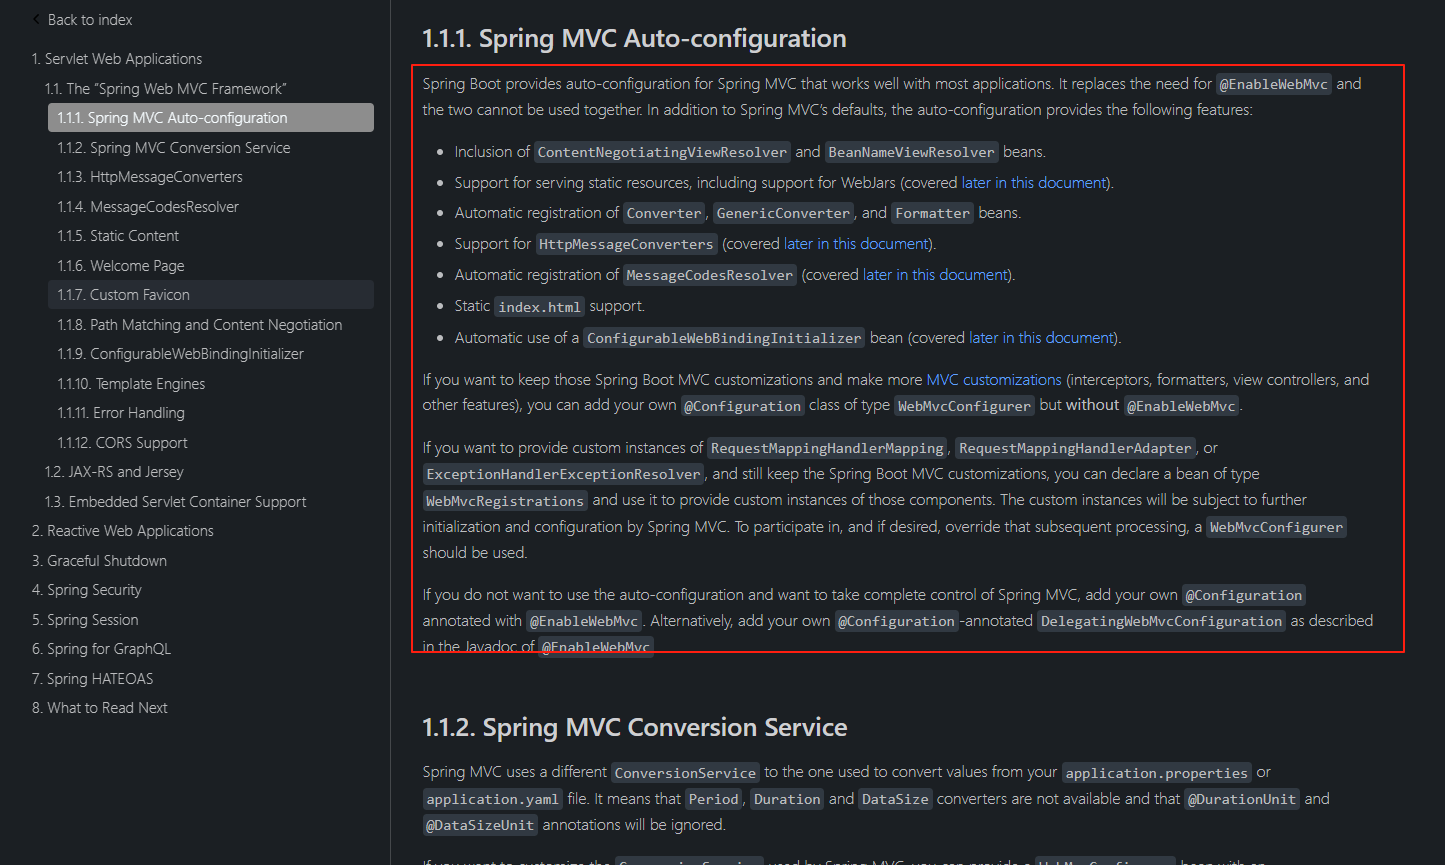Image resolution: width=1445 pixels, height=865 pixels.
Task: Click the main heading 1.1.1. Spring MVC Auto-configuration
Action: (634, 39)
